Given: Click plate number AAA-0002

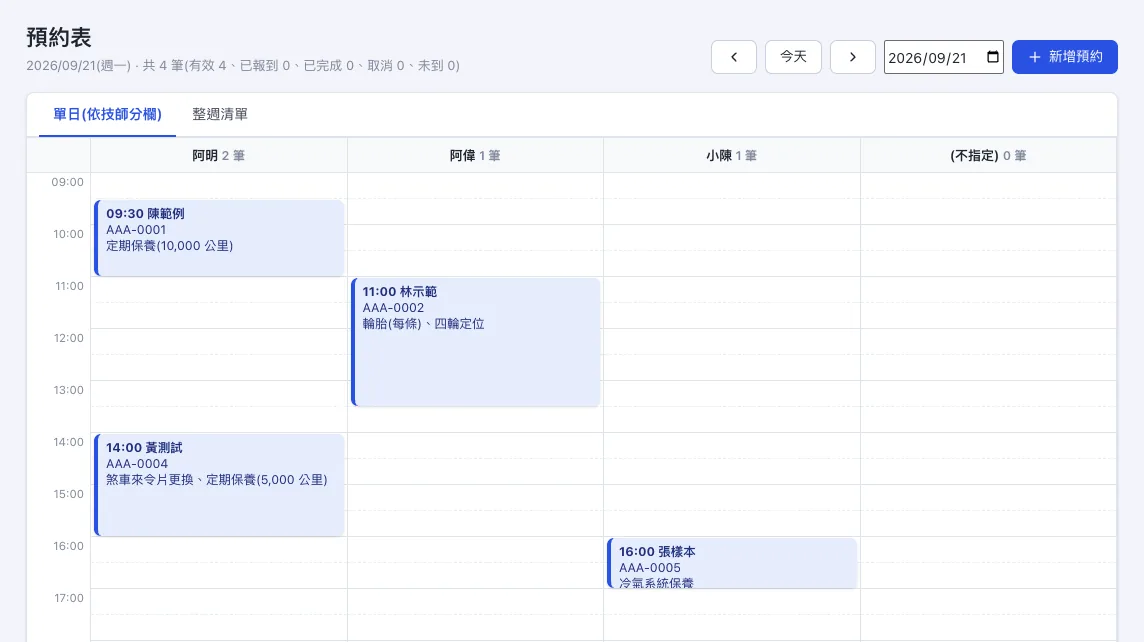Looking at the screenshot, I should pyautogui.click(x=393, y=308).
